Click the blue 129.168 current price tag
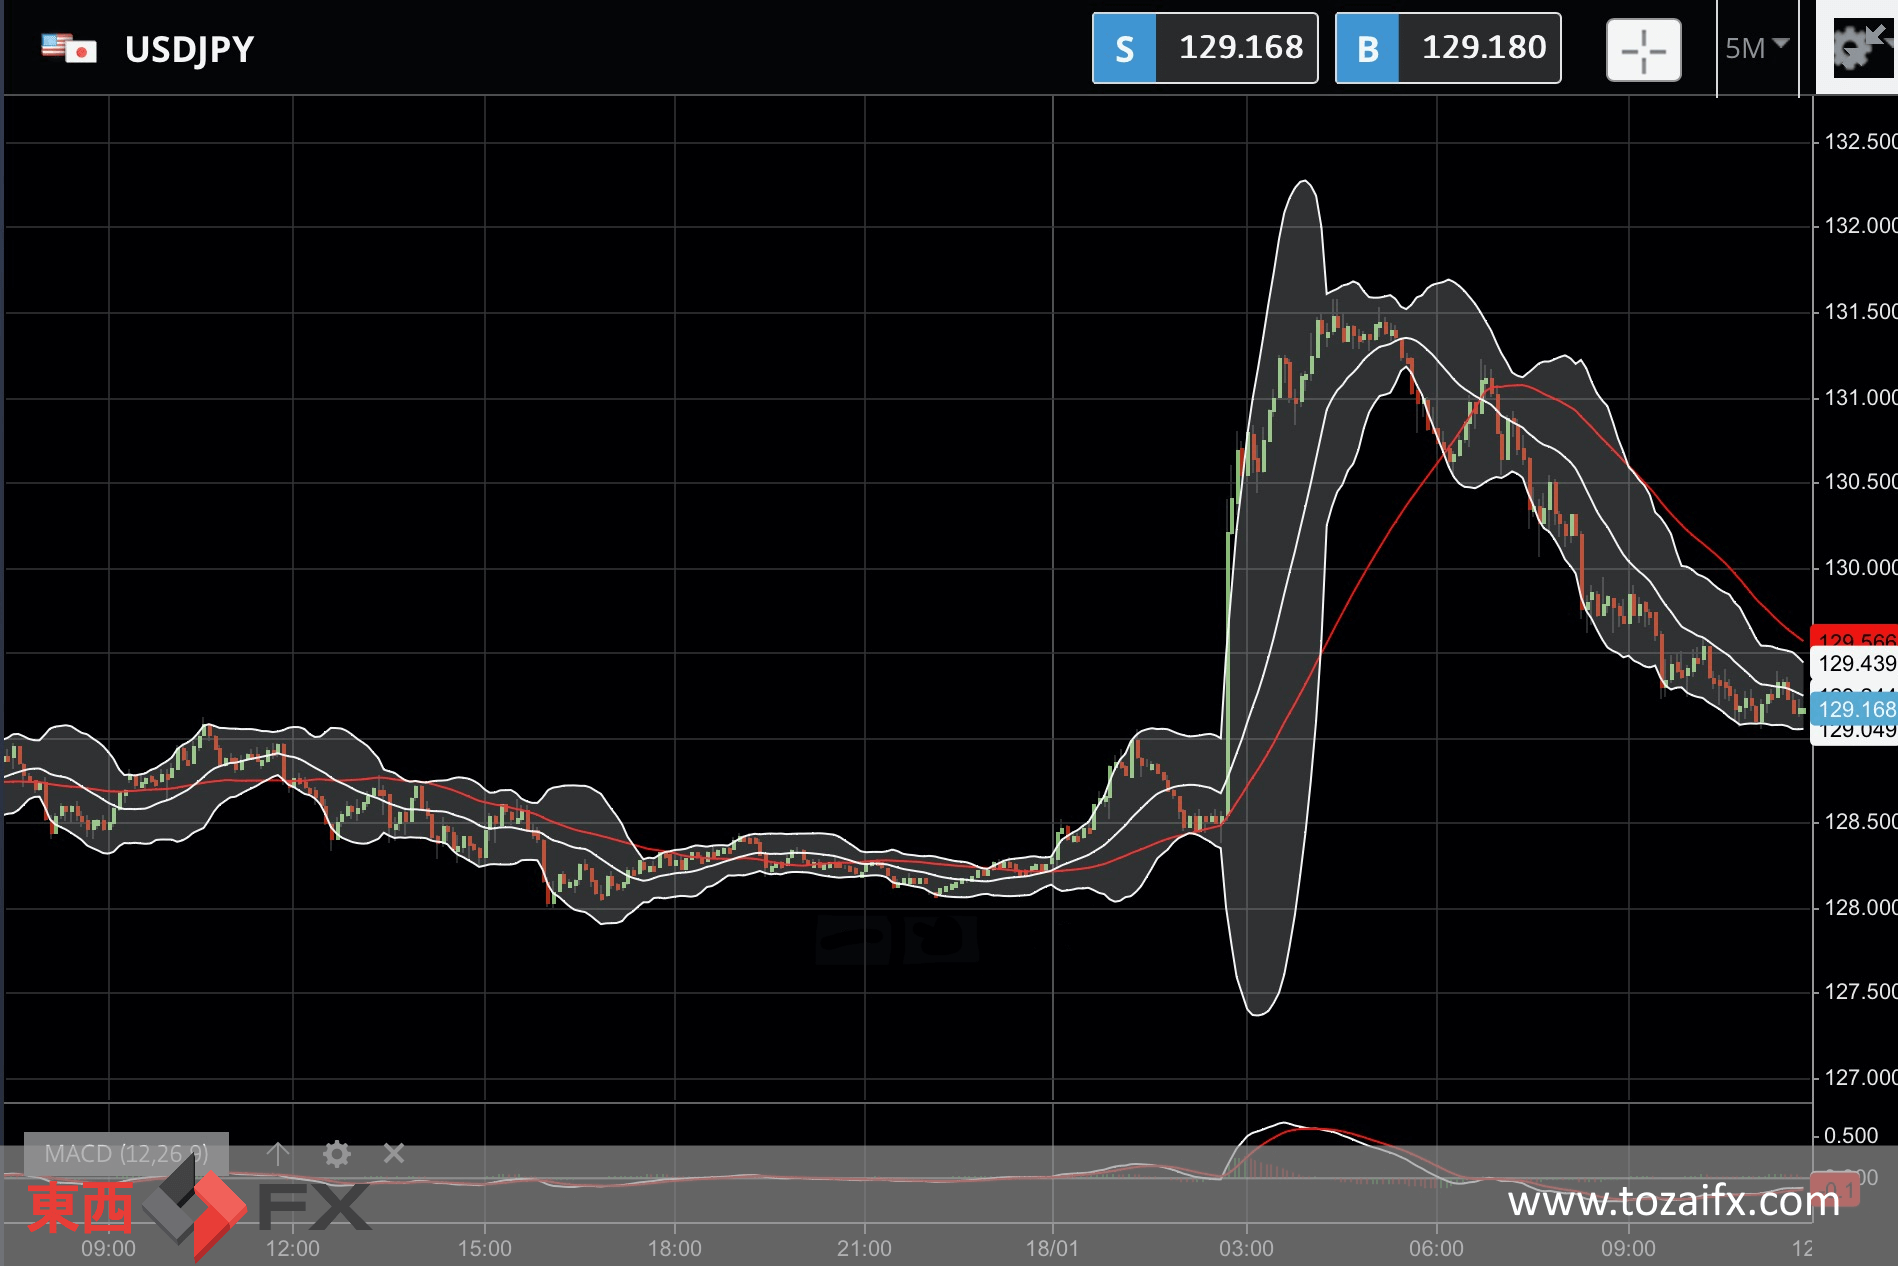 (x=1855, y=710)
